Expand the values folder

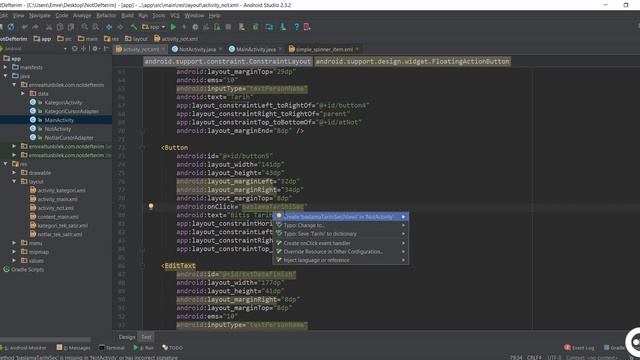14,260
